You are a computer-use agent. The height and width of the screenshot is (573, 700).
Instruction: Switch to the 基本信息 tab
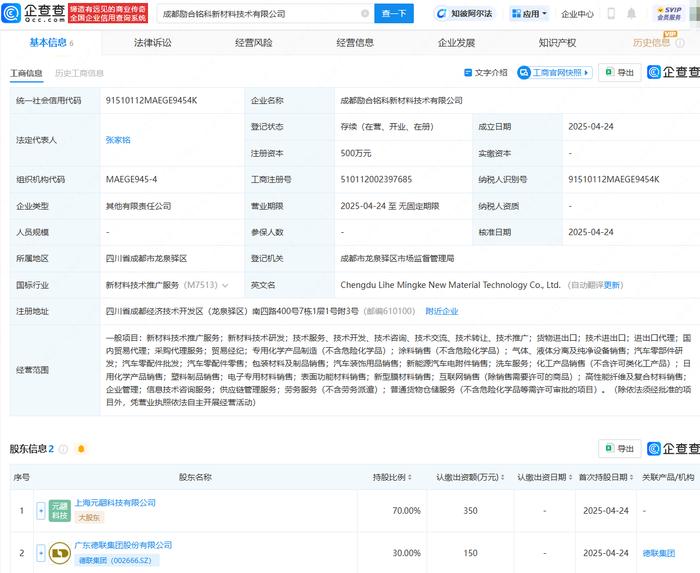(51, 43)
